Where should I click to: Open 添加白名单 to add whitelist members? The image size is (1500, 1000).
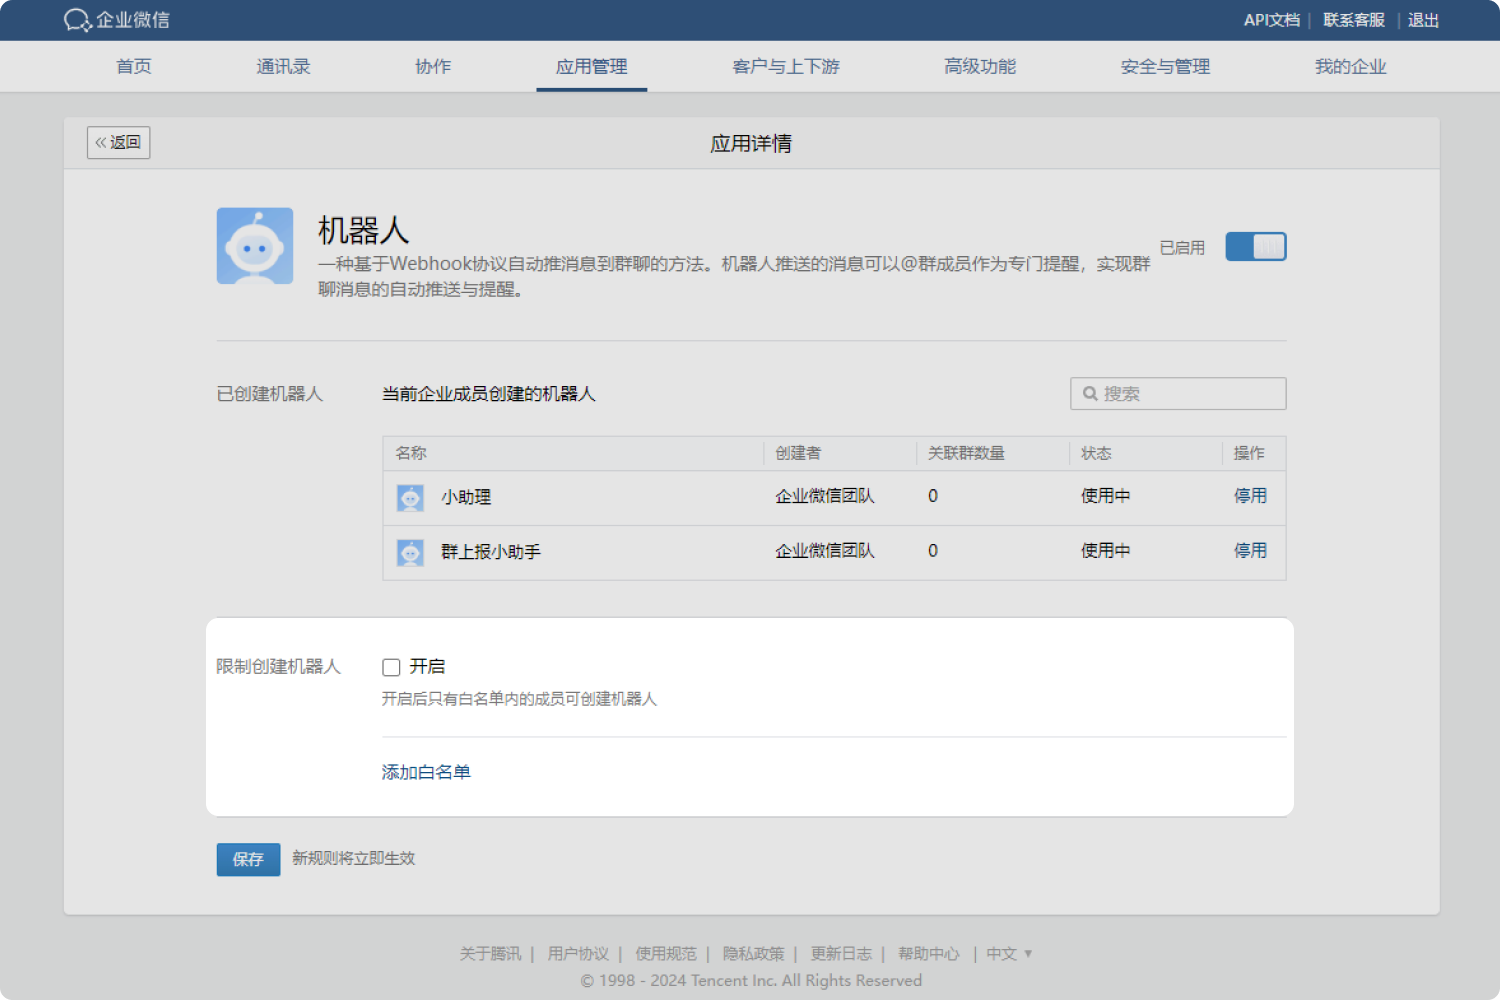point(425,771)
